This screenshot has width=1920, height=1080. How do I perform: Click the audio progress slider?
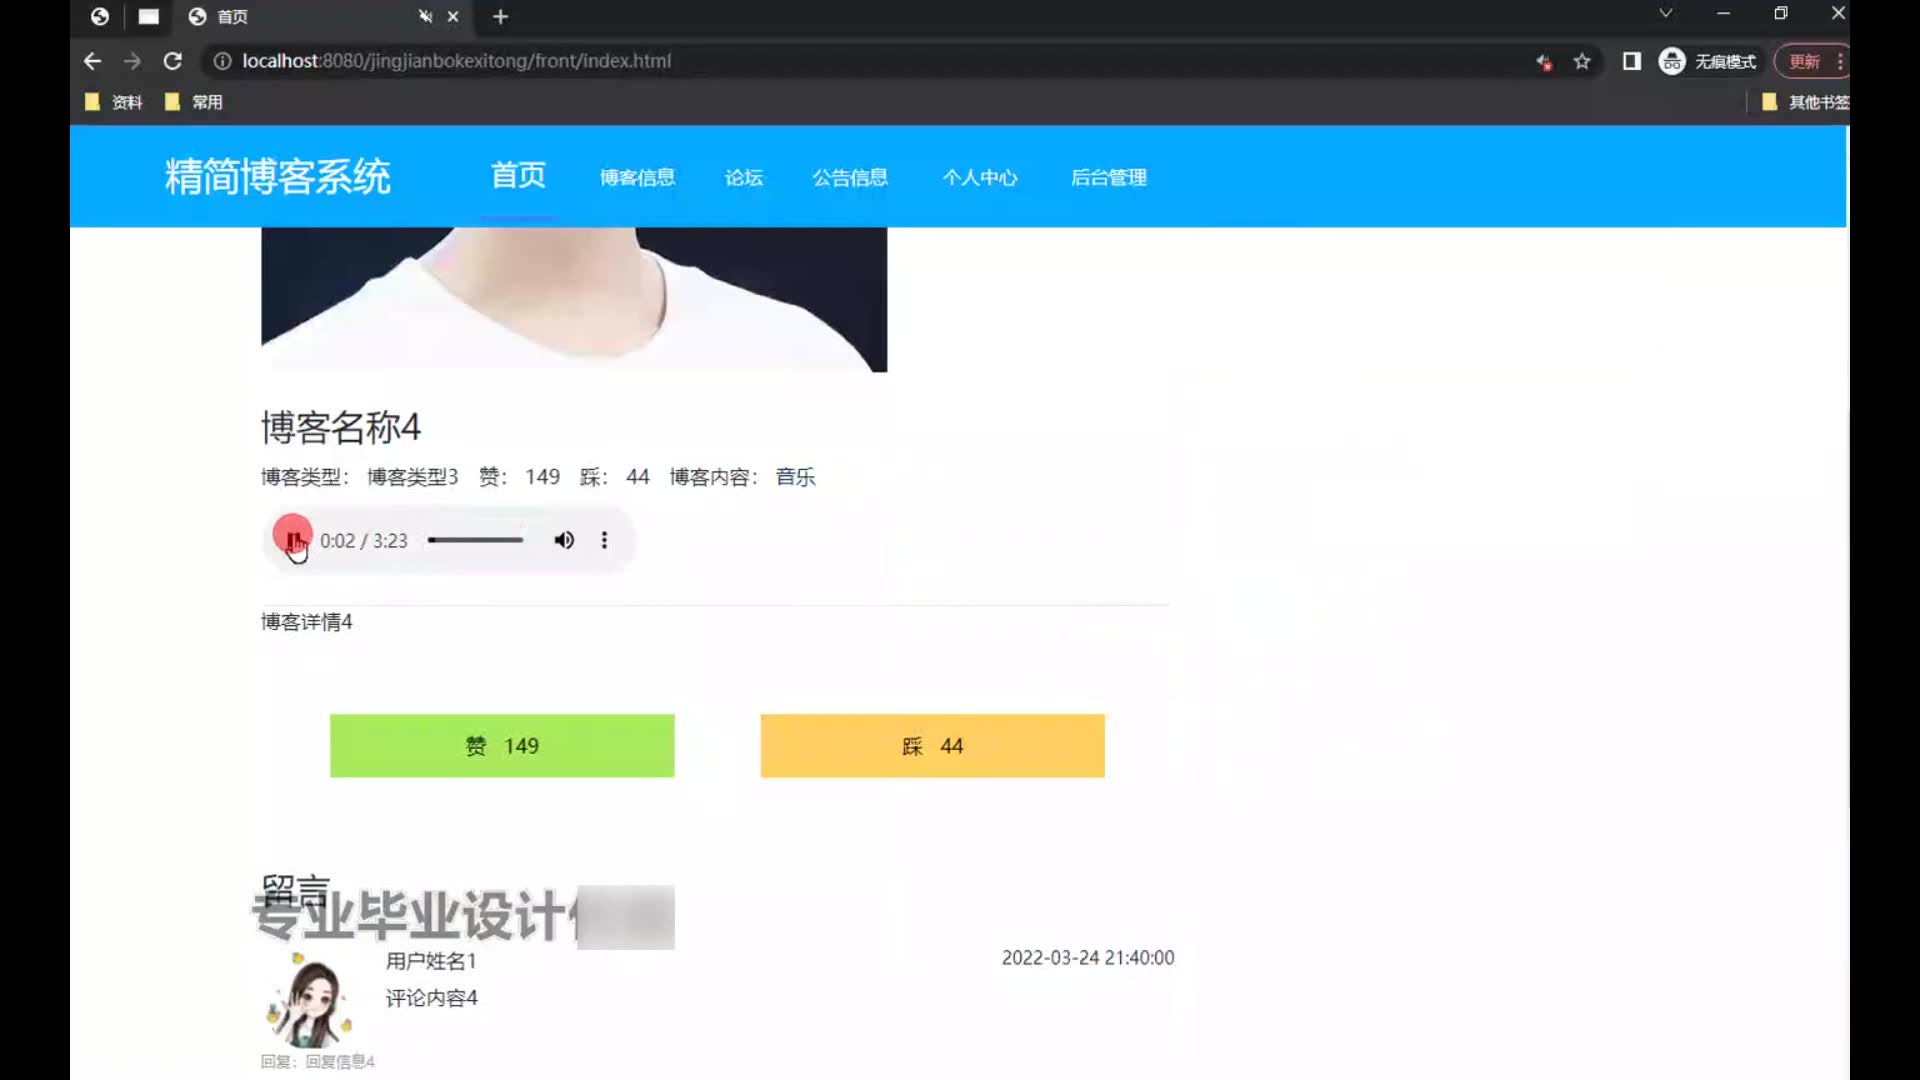click(x=475, y=540)
